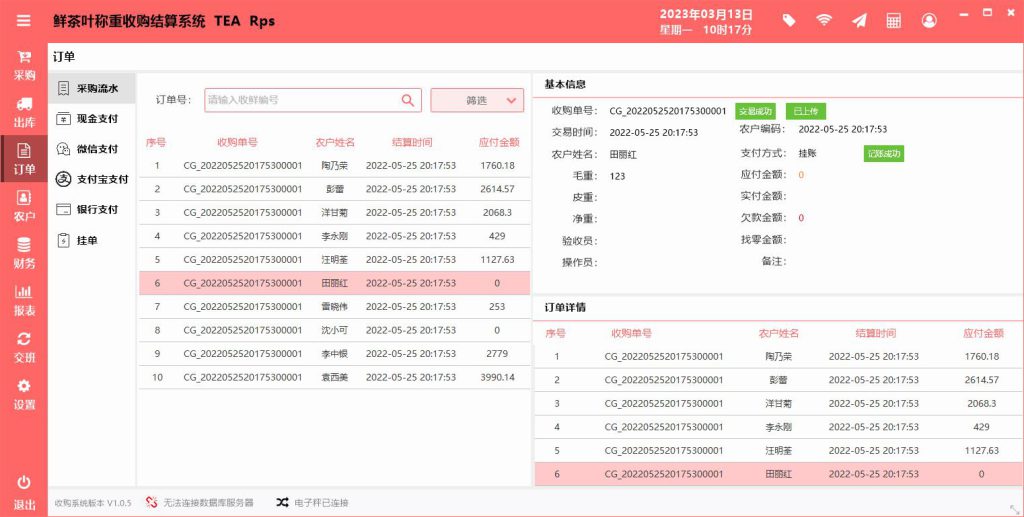Select 订单详情 row 1 with amount 1760.18

point(778,356)
